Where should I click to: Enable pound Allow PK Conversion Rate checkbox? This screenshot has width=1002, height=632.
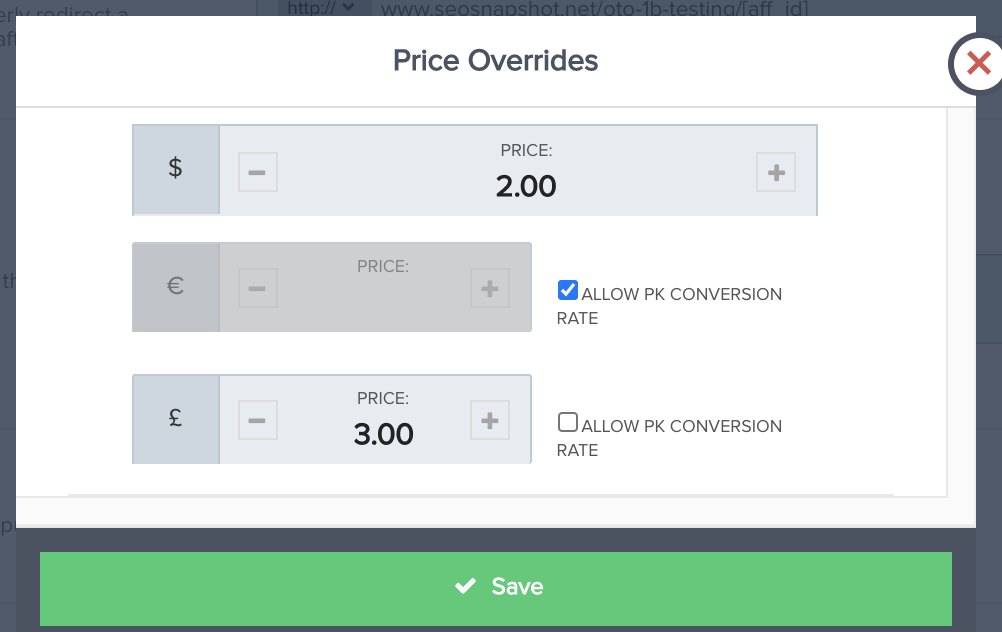pos(568,423)
